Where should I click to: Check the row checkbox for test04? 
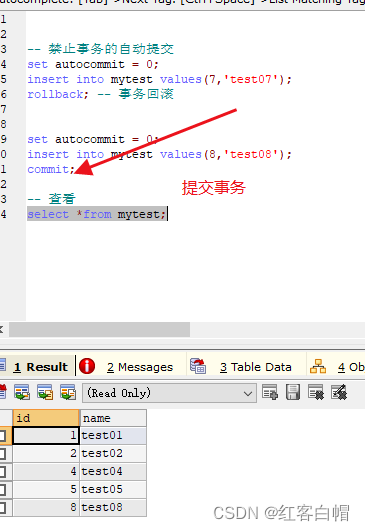pyautogui.click(x=3, y=471)
